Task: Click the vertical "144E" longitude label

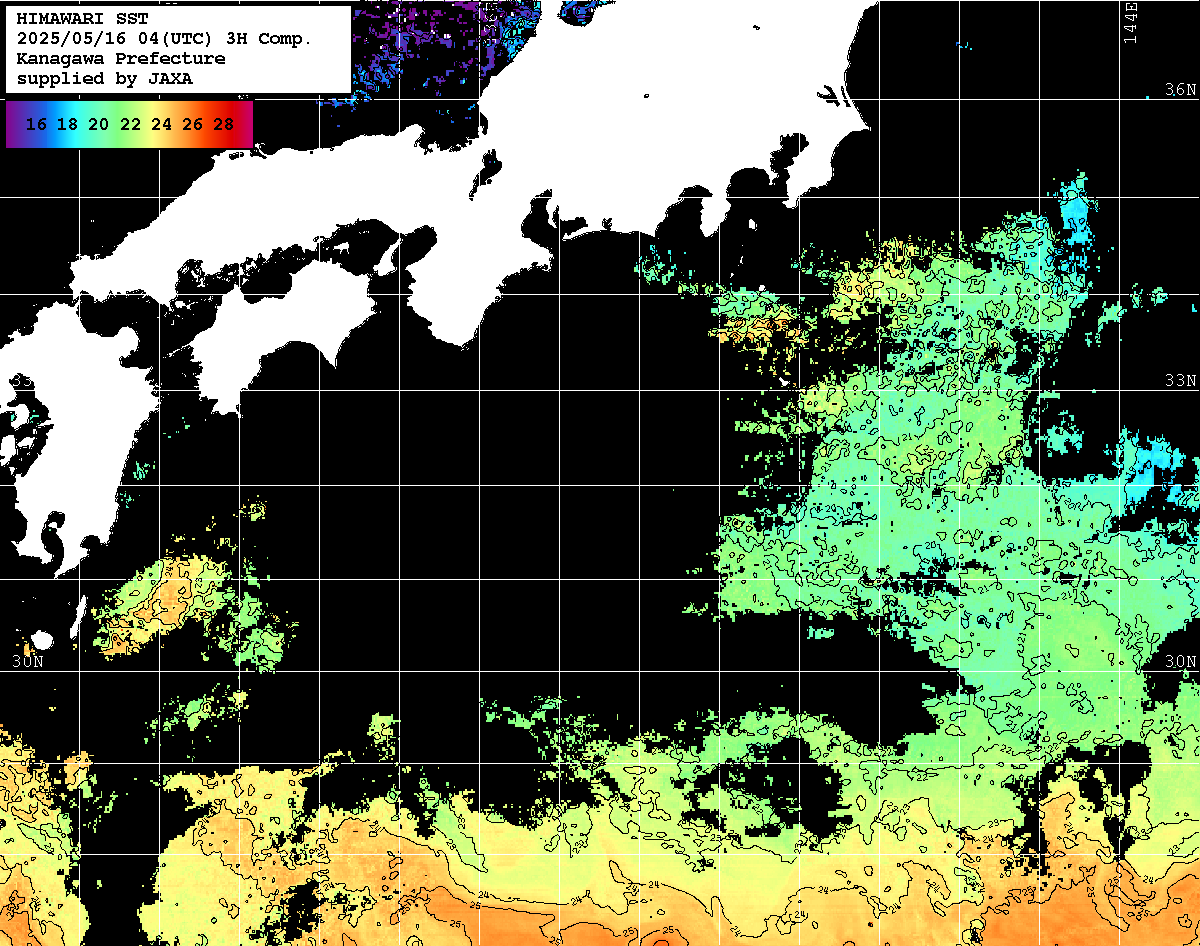Action: tap(1130, 22)
